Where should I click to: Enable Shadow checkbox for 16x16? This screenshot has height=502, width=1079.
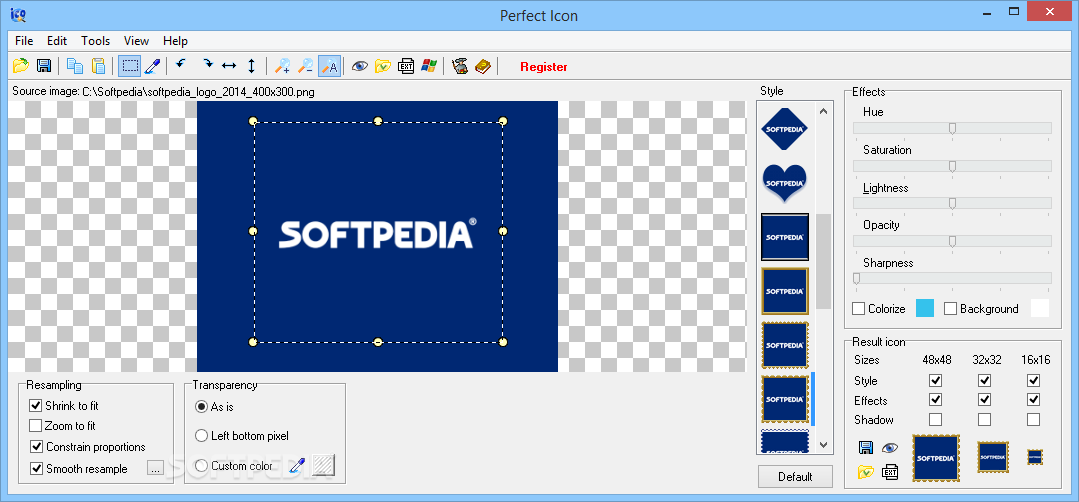(x=1034, y=419)
